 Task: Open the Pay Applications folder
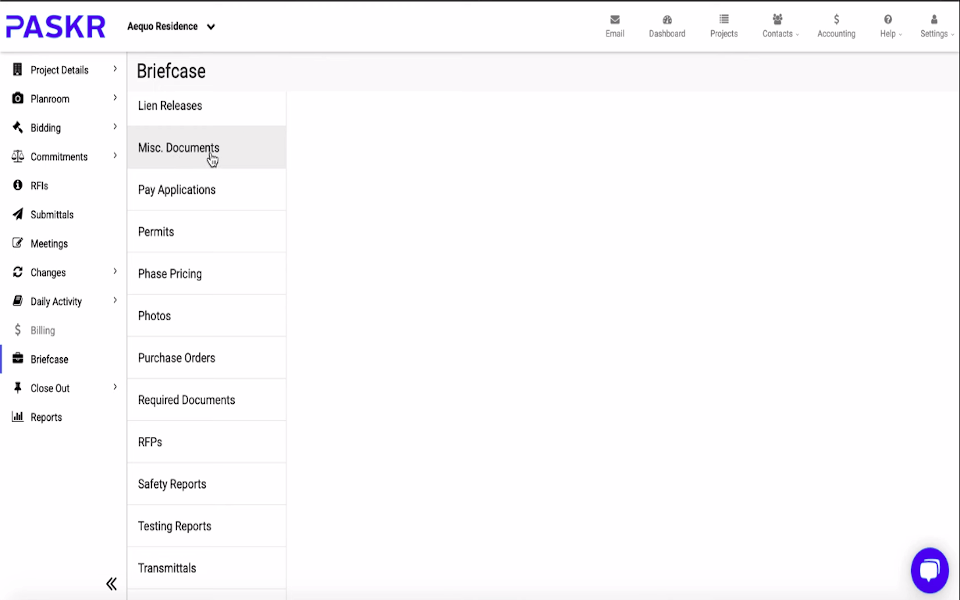coord(206,190)
